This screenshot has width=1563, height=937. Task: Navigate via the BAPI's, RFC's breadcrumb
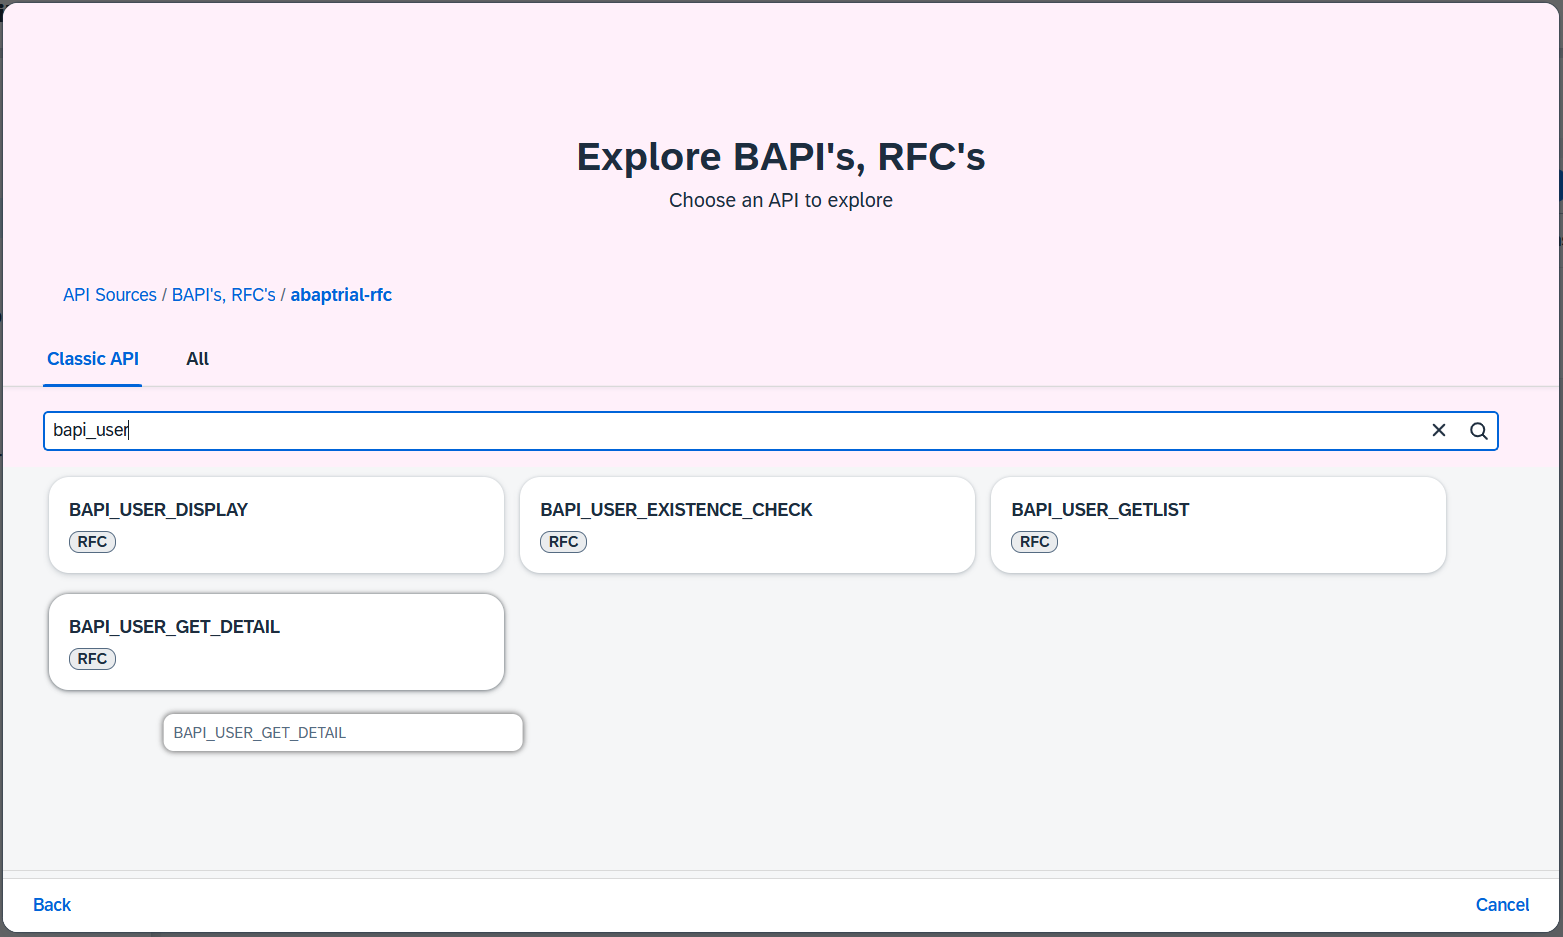223,294
